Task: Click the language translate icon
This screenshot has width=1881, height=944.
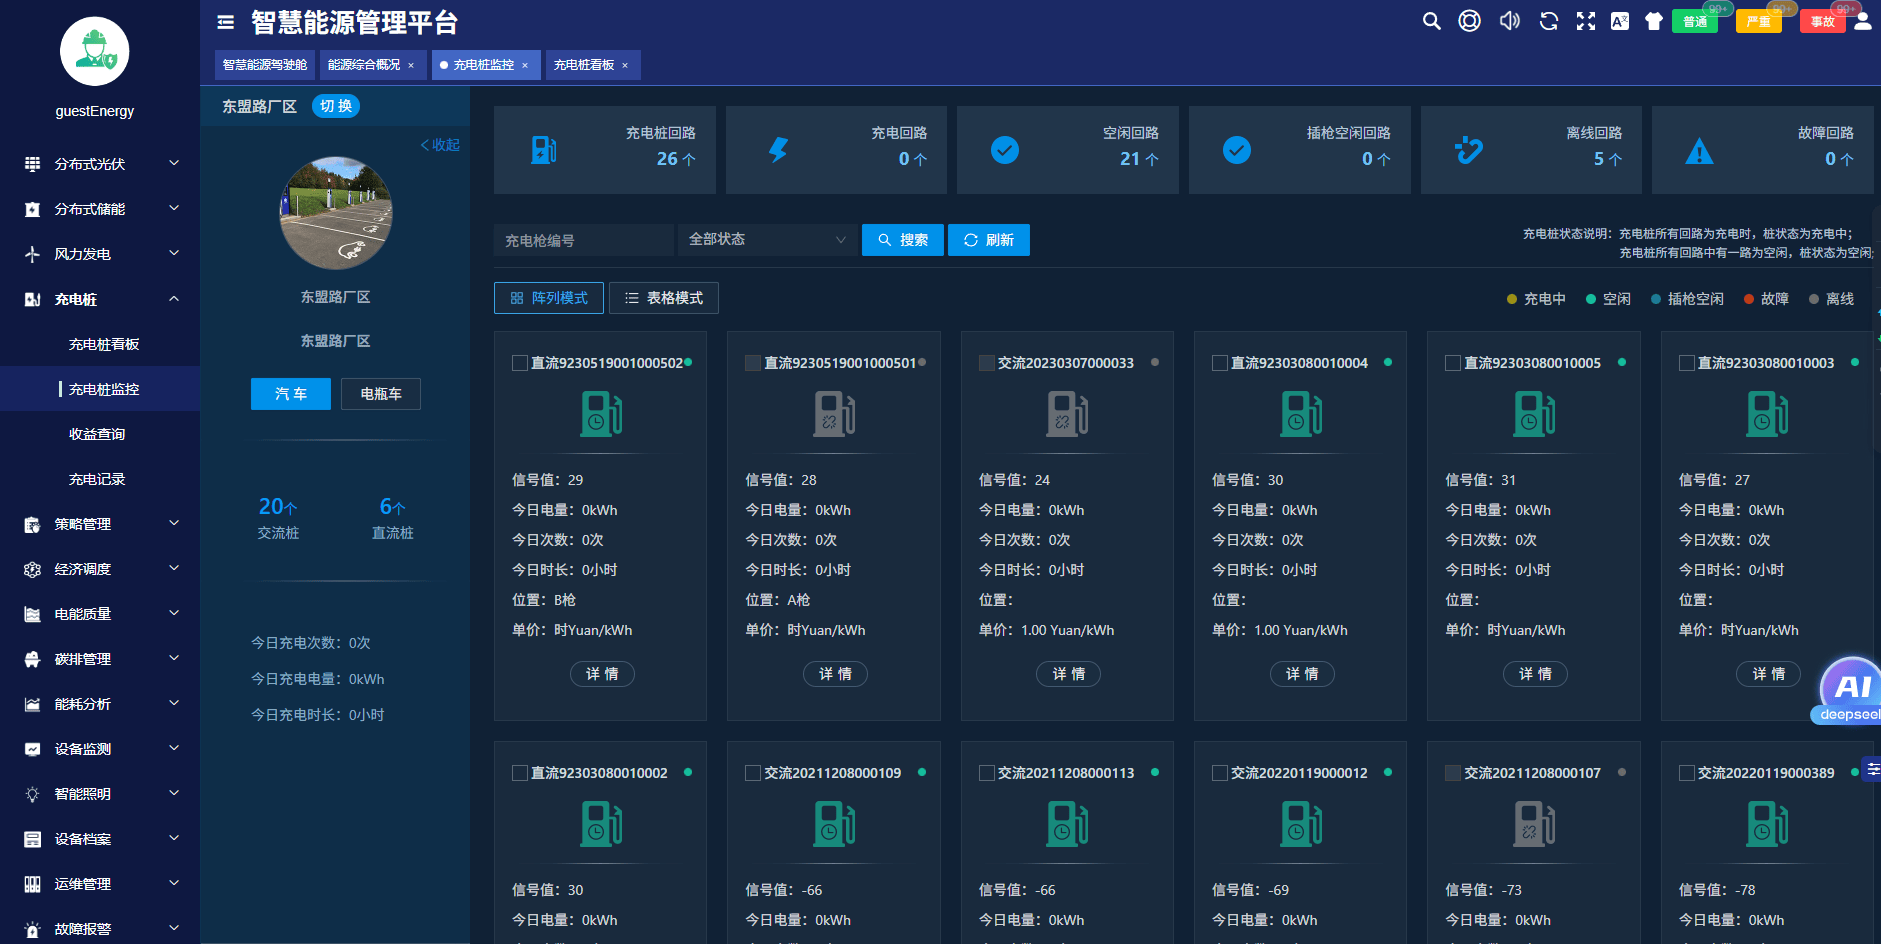Action: 1620,21
